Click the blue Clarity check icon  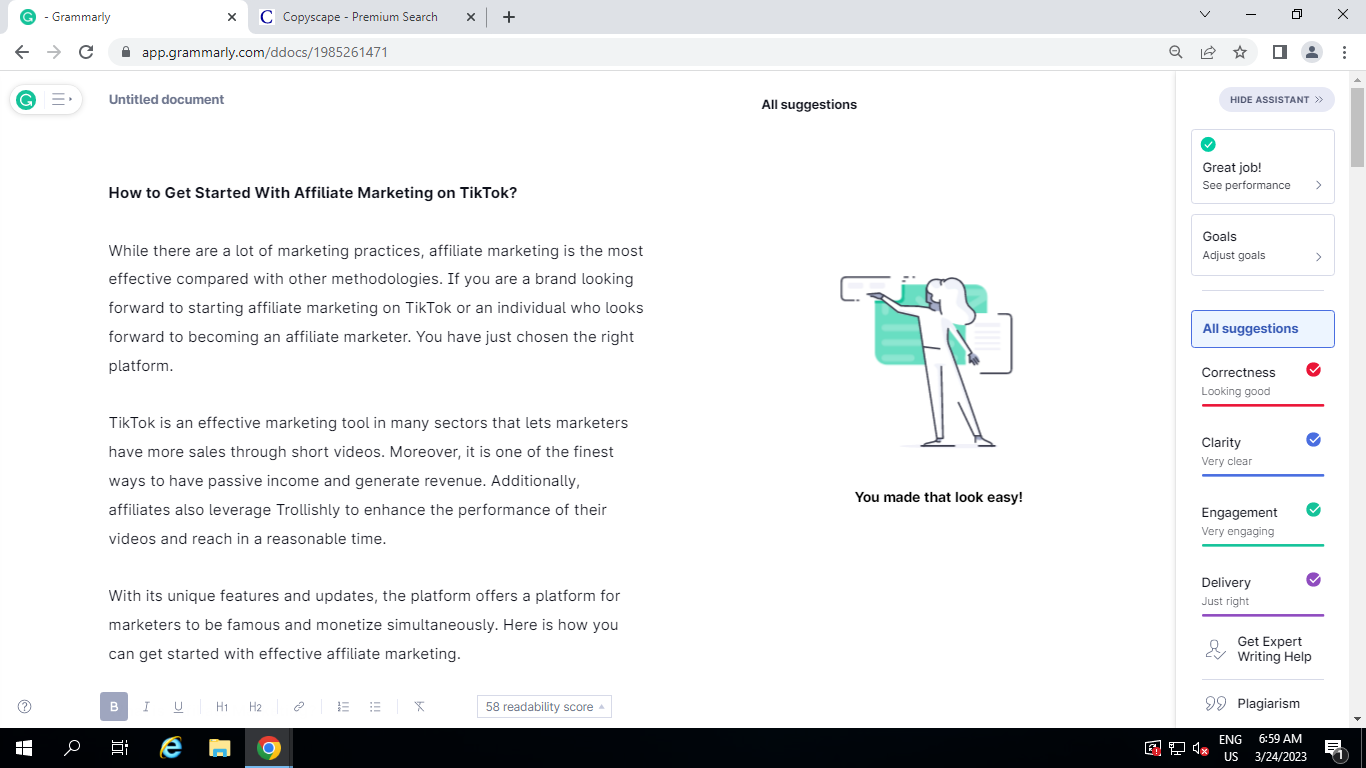point(1314,440)
